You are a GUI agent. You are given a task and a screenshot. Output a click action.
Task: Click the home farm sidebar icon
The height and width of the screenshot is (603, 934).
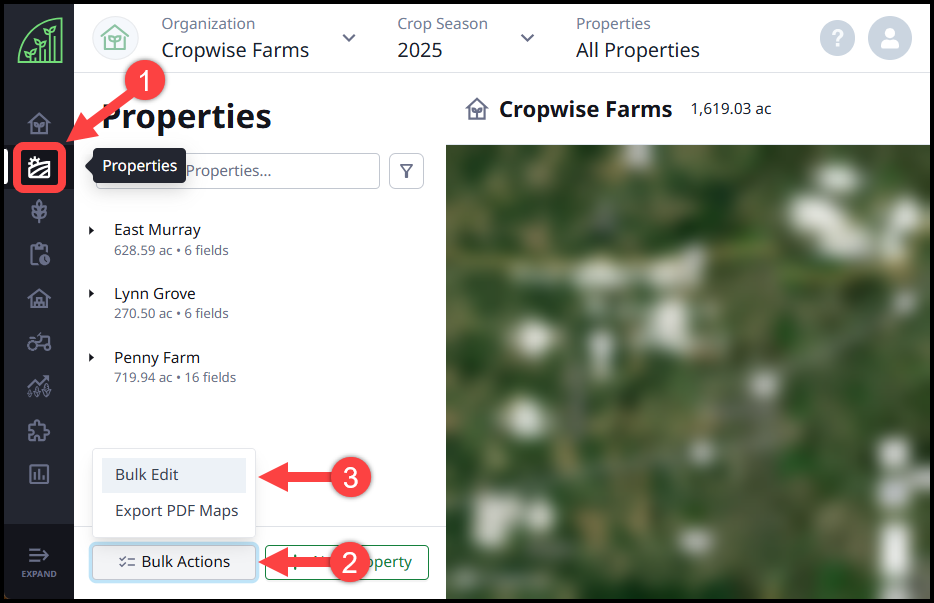pyautogui.click(x=39, y=124)
